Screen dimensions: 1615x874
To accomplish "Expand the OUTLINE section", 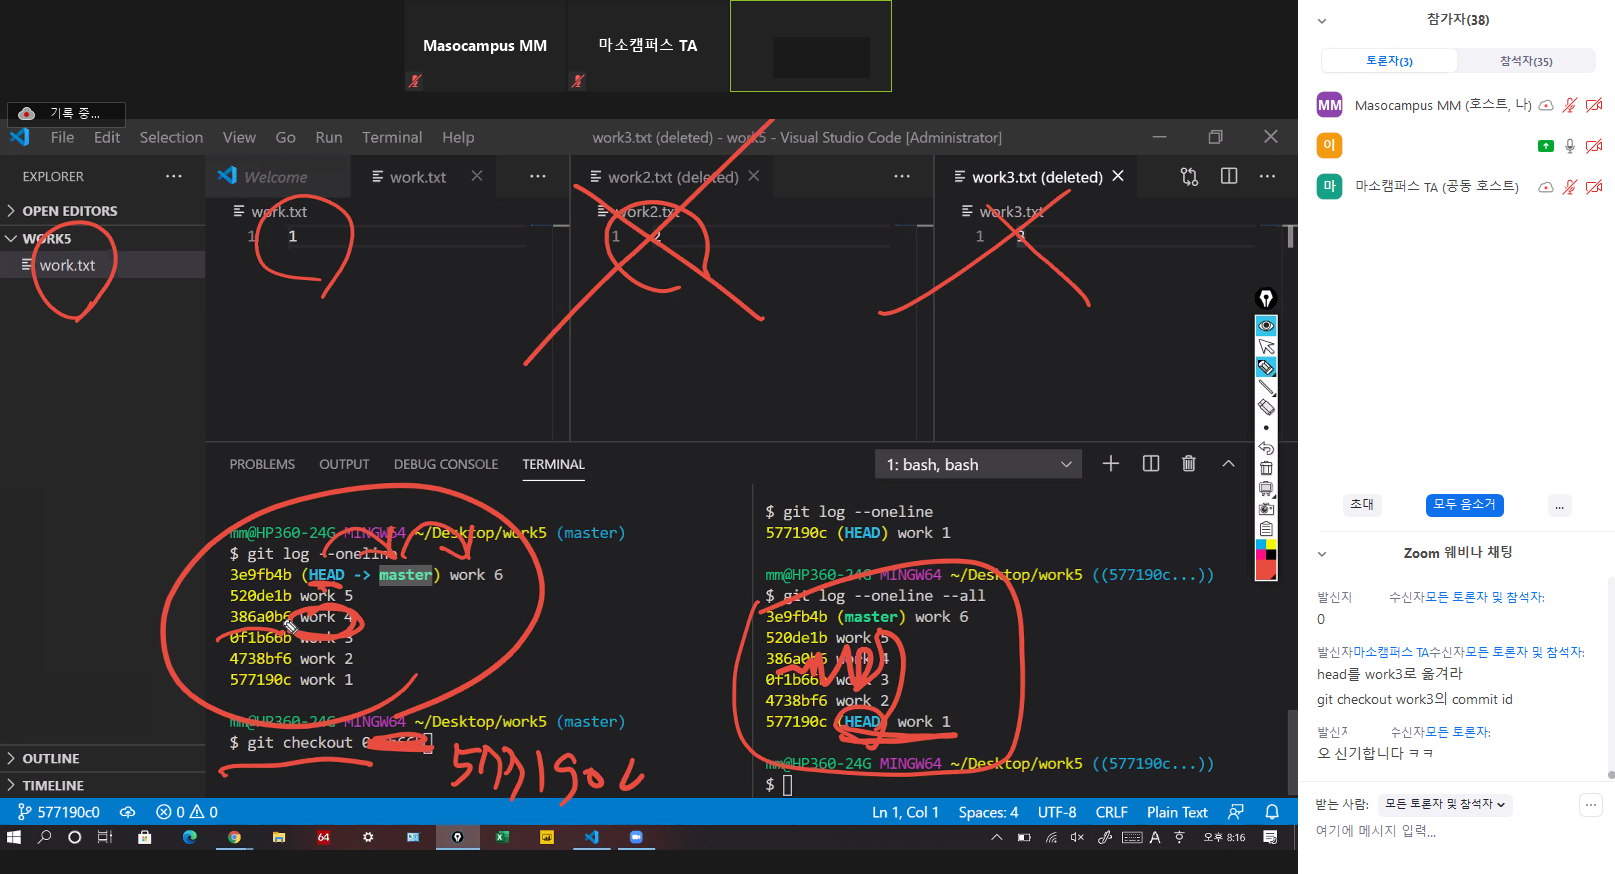I will pos(51,759).
